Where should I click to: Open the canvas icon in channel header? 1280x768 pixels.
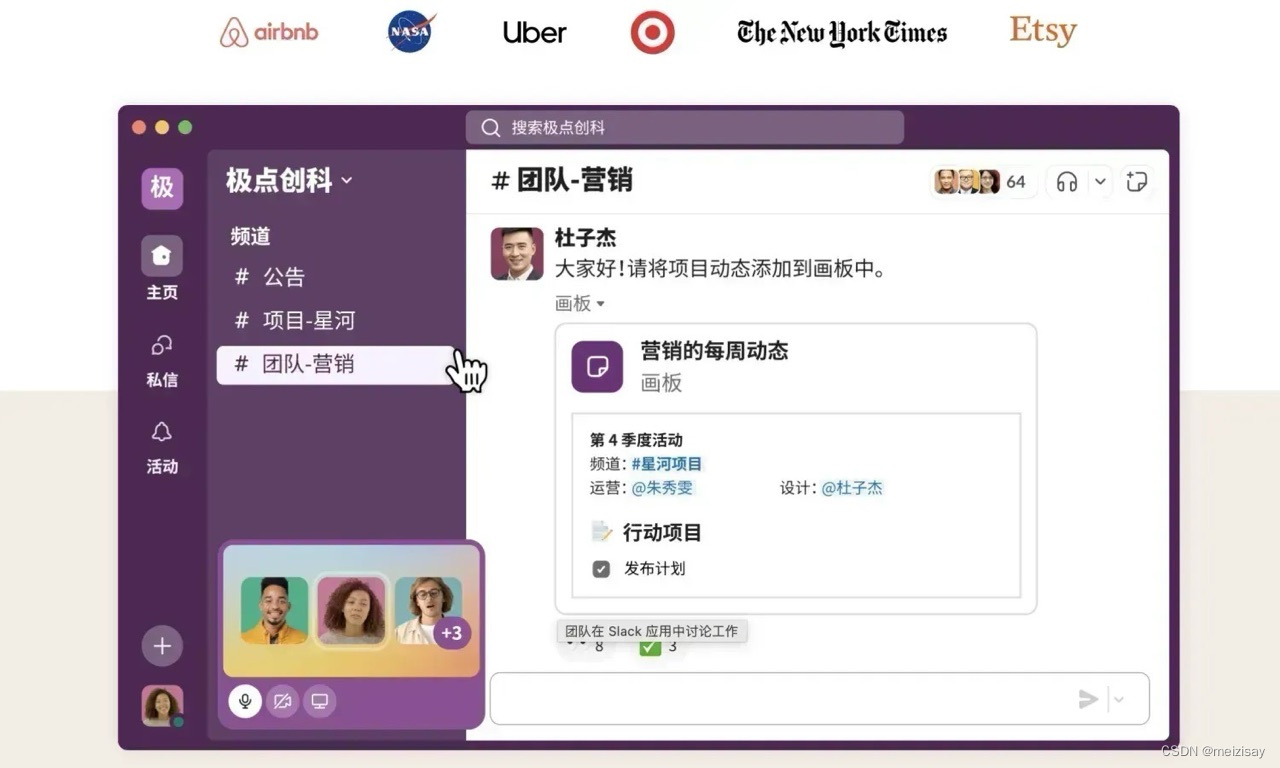point(1136,182)
